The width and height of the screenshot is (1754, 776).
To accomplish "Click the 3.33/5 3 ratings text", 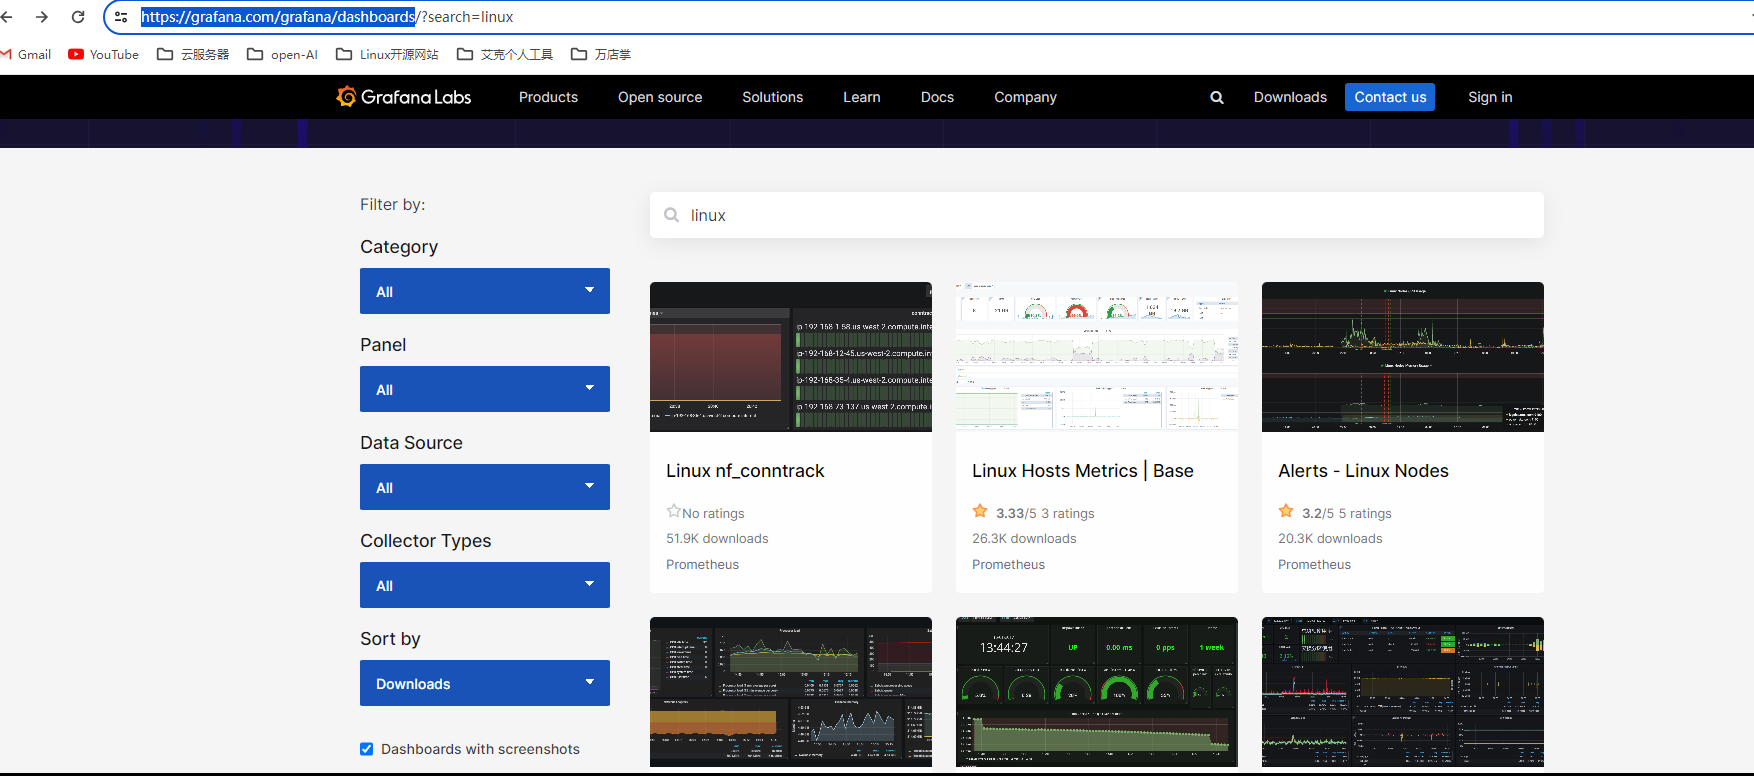I will point(1045,513).
